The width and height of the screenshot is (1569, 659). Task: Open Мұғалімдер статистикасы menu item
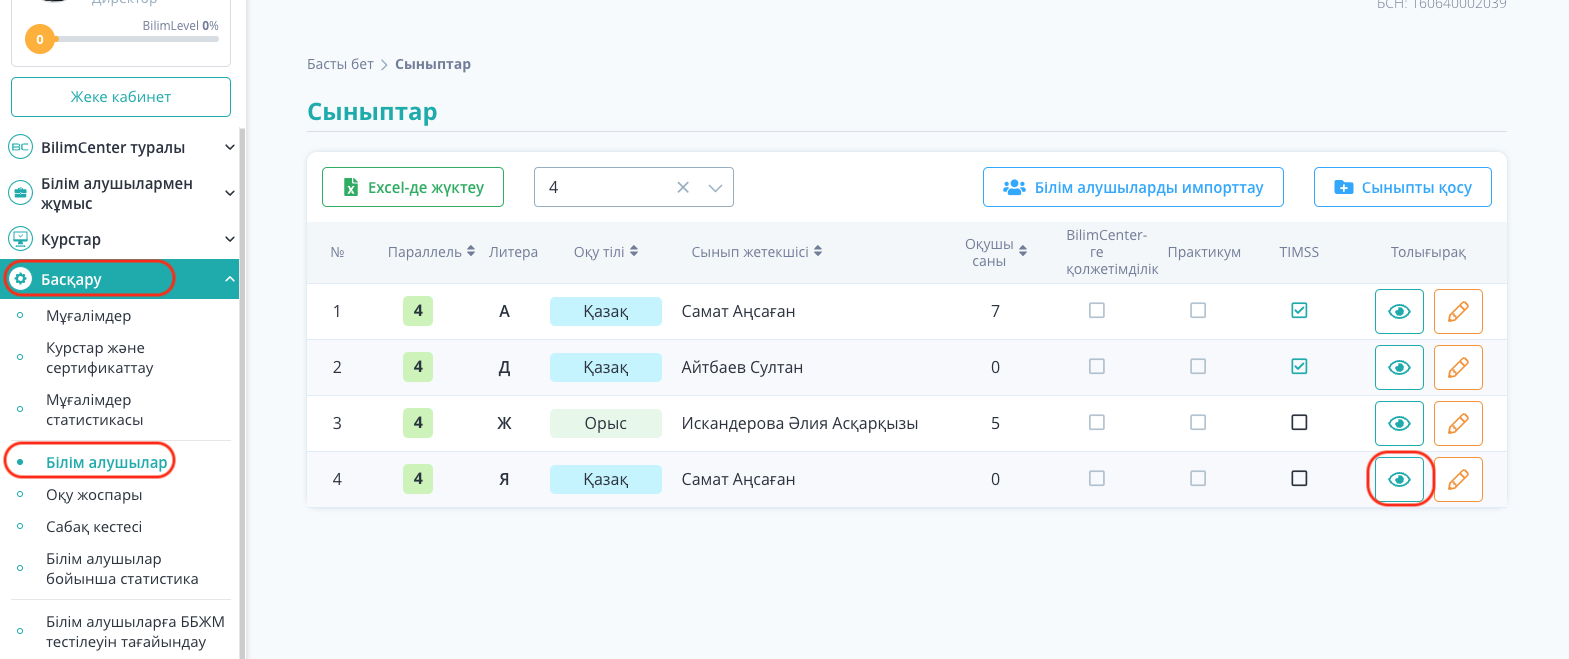point(95,410)
